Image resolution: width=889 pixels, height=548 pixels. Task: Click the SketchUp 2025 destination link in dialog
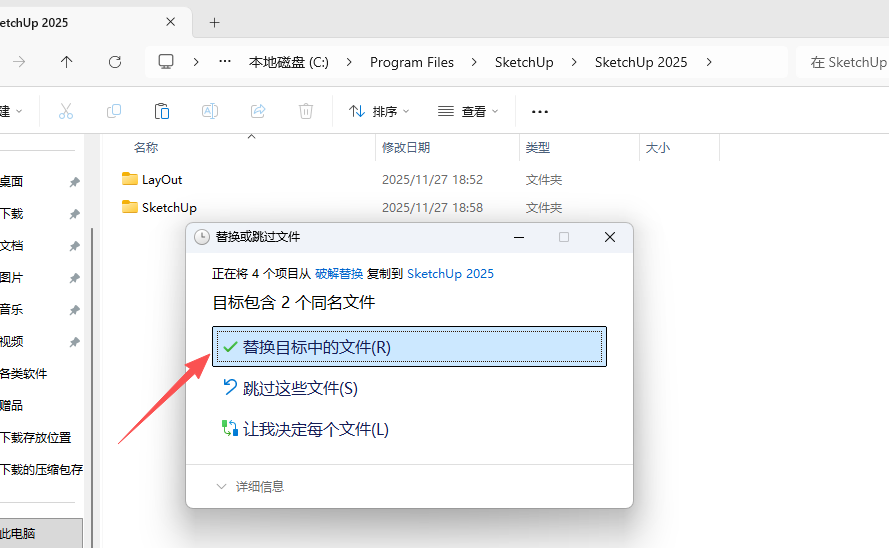pyautogui.click(x=450, y=274)
